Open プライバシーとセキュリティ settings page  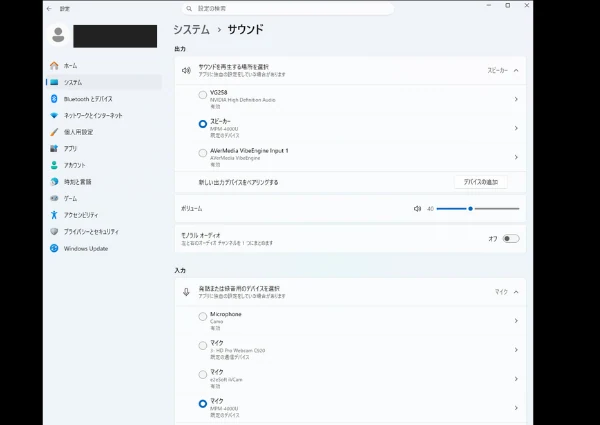coord(104,231)
